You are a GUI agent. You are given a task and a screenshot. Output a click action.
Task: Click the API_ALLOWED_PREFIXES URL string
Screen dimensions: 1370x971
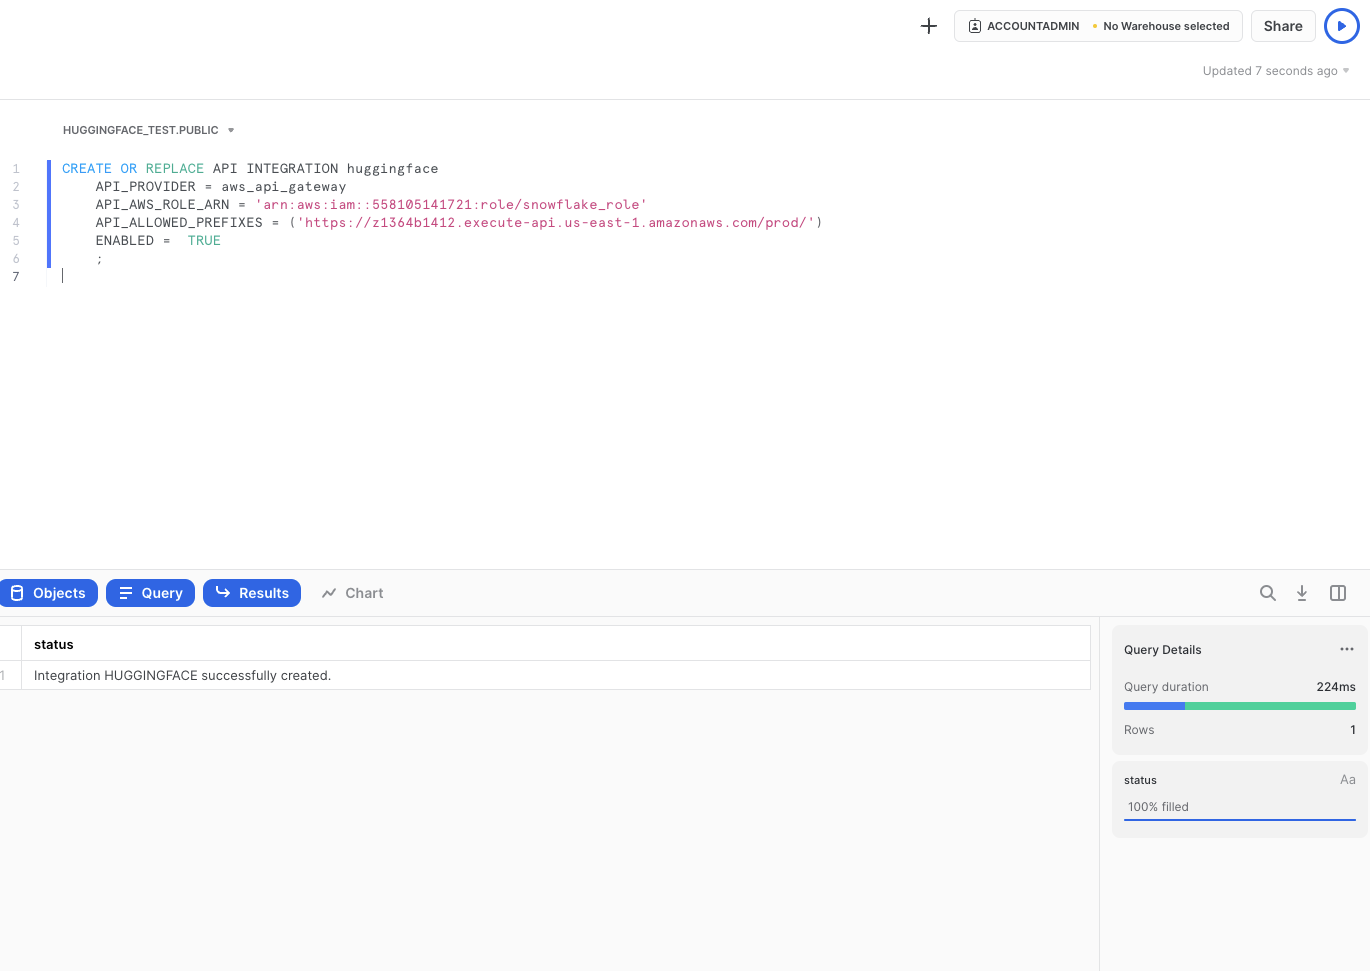pyautogui.click(x=556, y=223)
